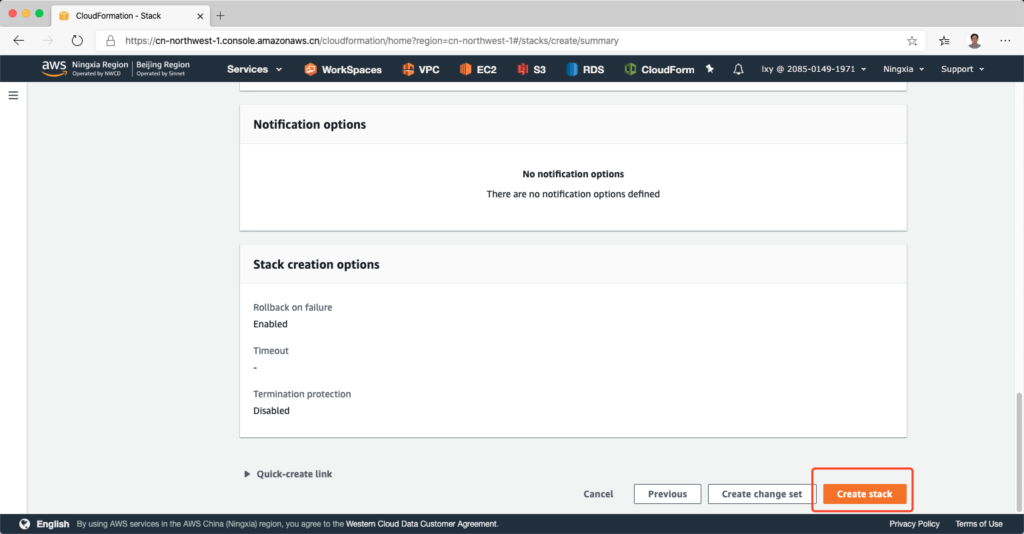Image resolution: width=1024 pixels, height=534 pixels.
Task: Click the Previous button
Action: click(x=667, y=494)
